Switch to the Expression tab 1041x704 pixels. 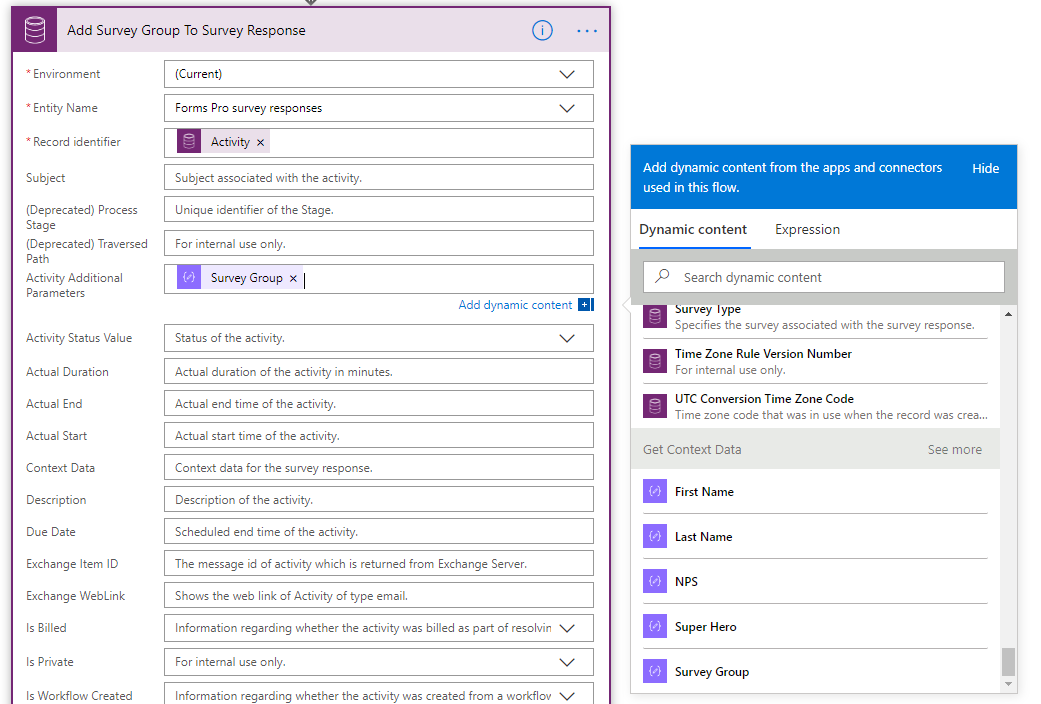[806, 229]
